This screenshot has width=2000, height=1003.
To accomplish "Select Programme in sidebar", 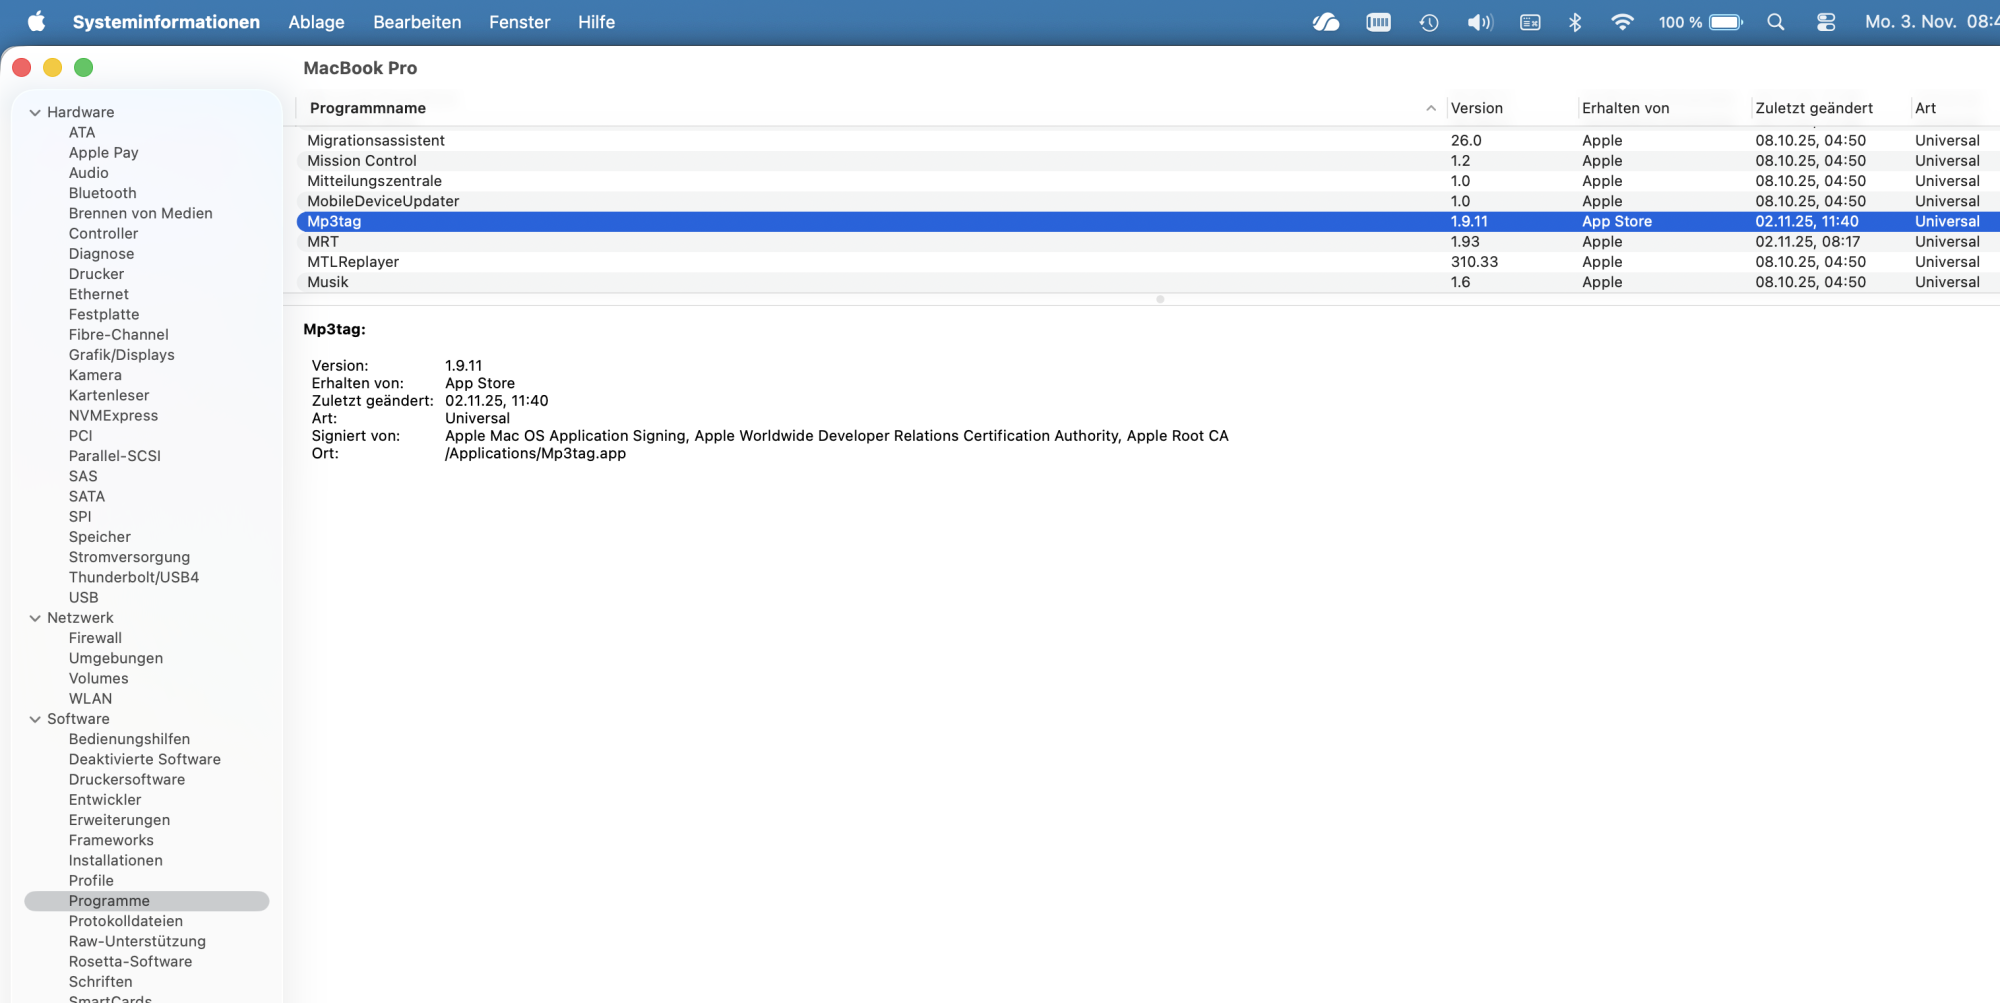I will pyautogui.click(x=147, y=901).
